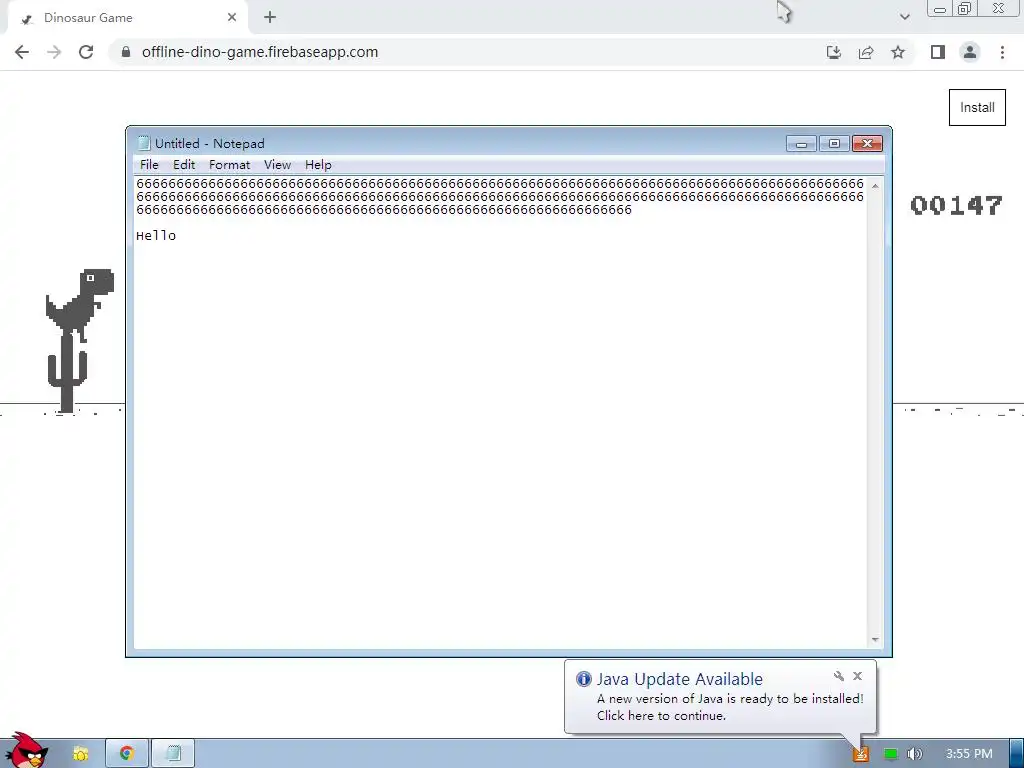
Task: Click Notepad scrollbar up arrow
Action: 875,186
